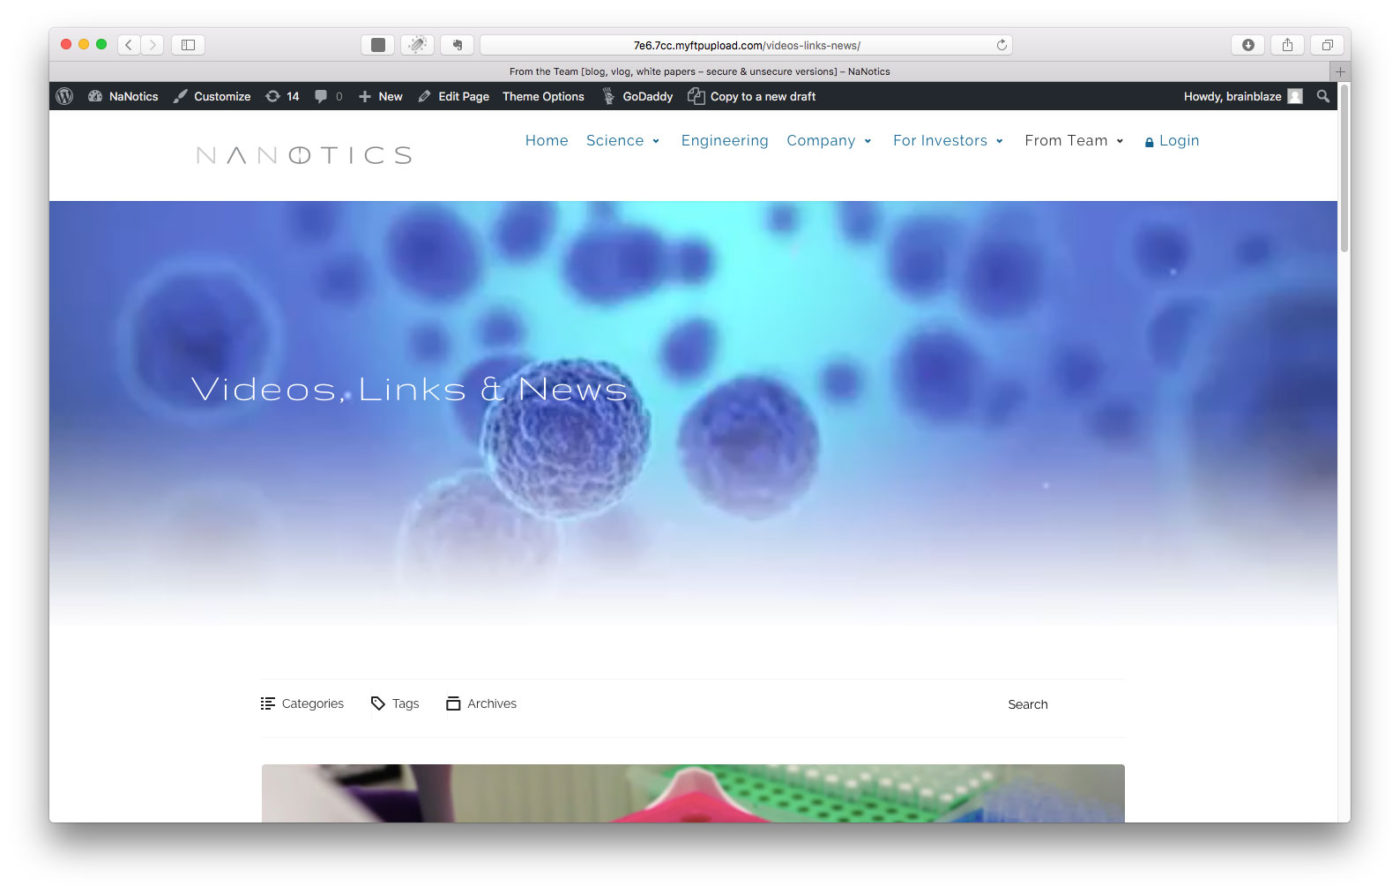Open Theme Options in the admin bar
Image resolution: width=1400 pixels, height=893 pixels.
pyautogui.click(x=543, y=96)
